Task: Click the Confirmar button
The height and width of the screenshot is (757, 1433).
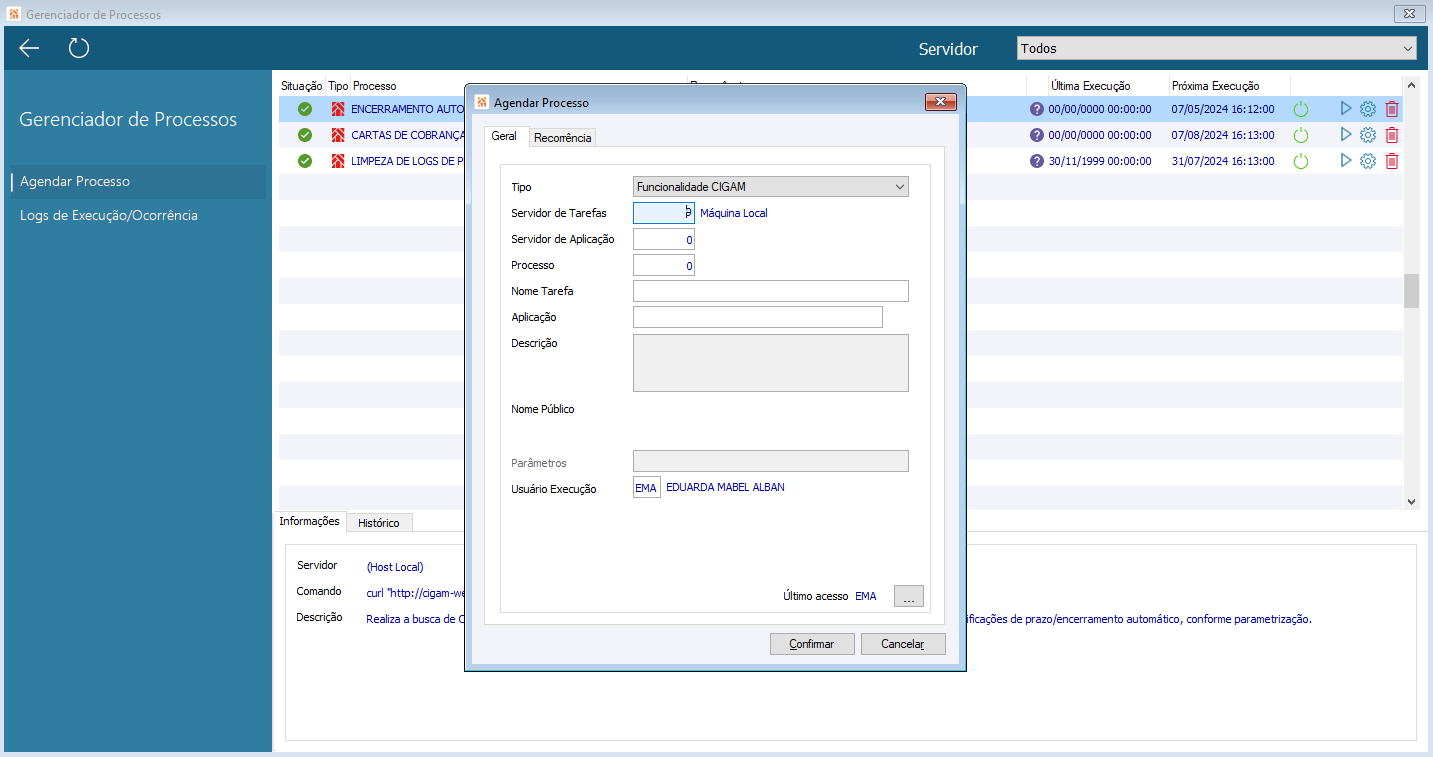Action: (812, 644)
